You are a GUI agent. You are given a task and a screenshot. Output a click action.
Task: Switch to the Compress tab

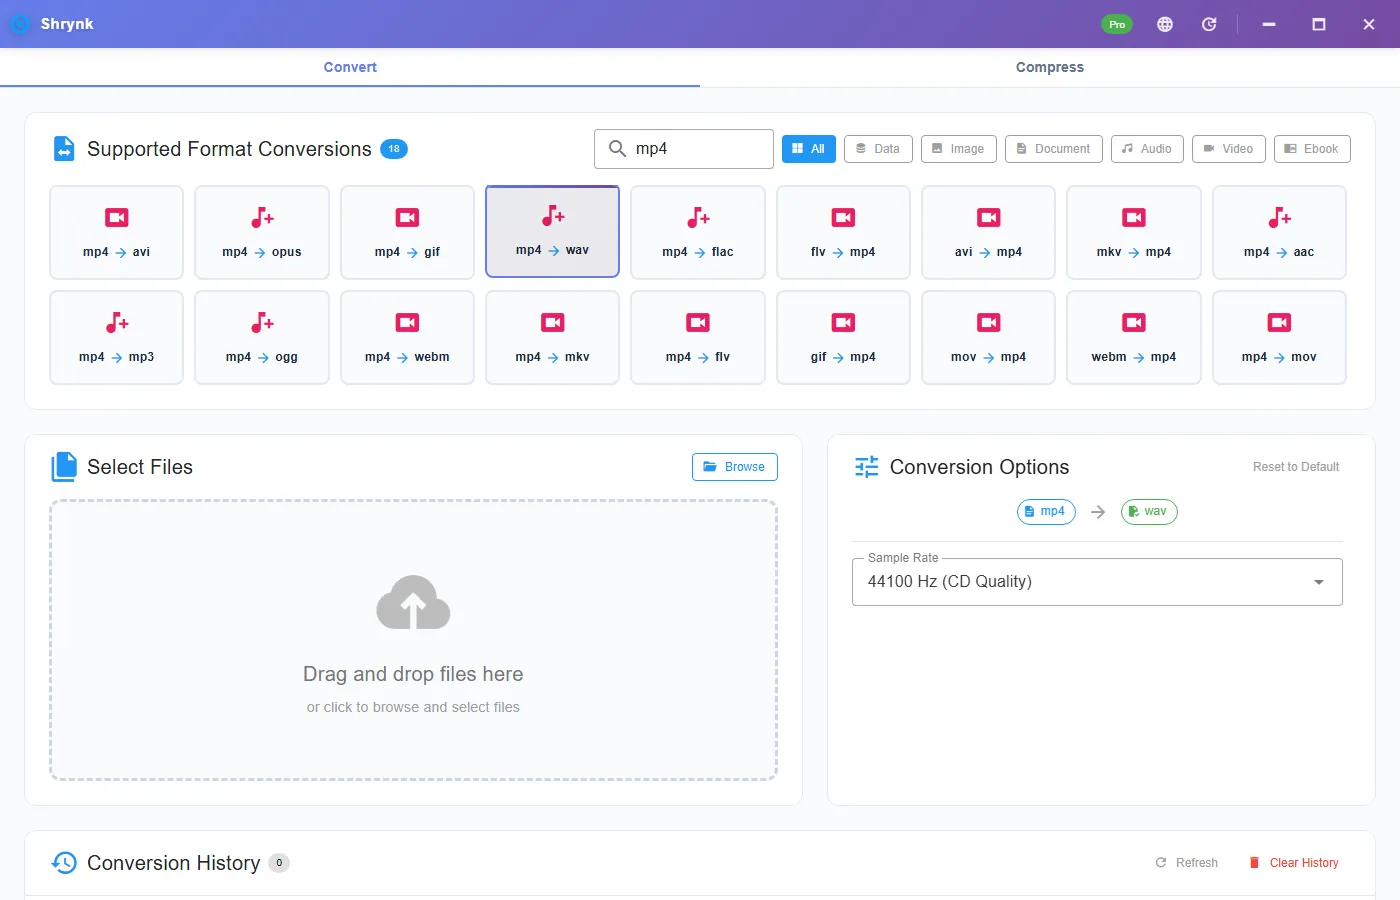tap(1050, 67)
